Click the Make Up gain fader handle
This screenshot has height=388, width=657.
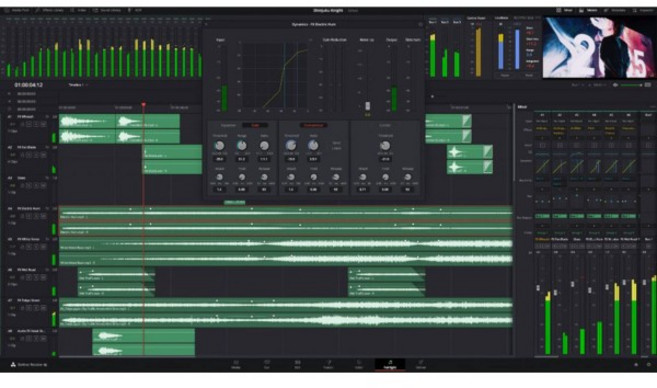[367, 106]
